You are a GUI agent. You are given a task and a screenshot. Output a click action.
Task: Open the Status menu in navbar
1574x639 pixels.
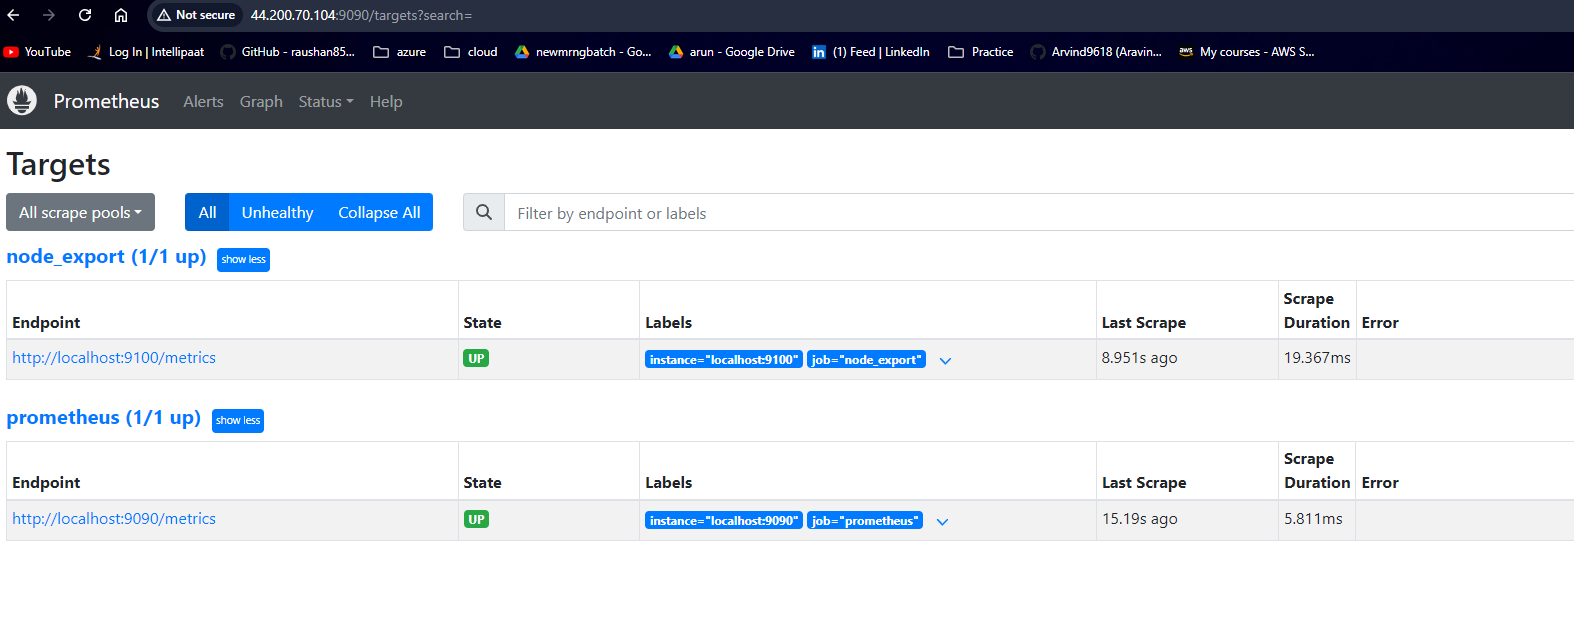[325, 102]
